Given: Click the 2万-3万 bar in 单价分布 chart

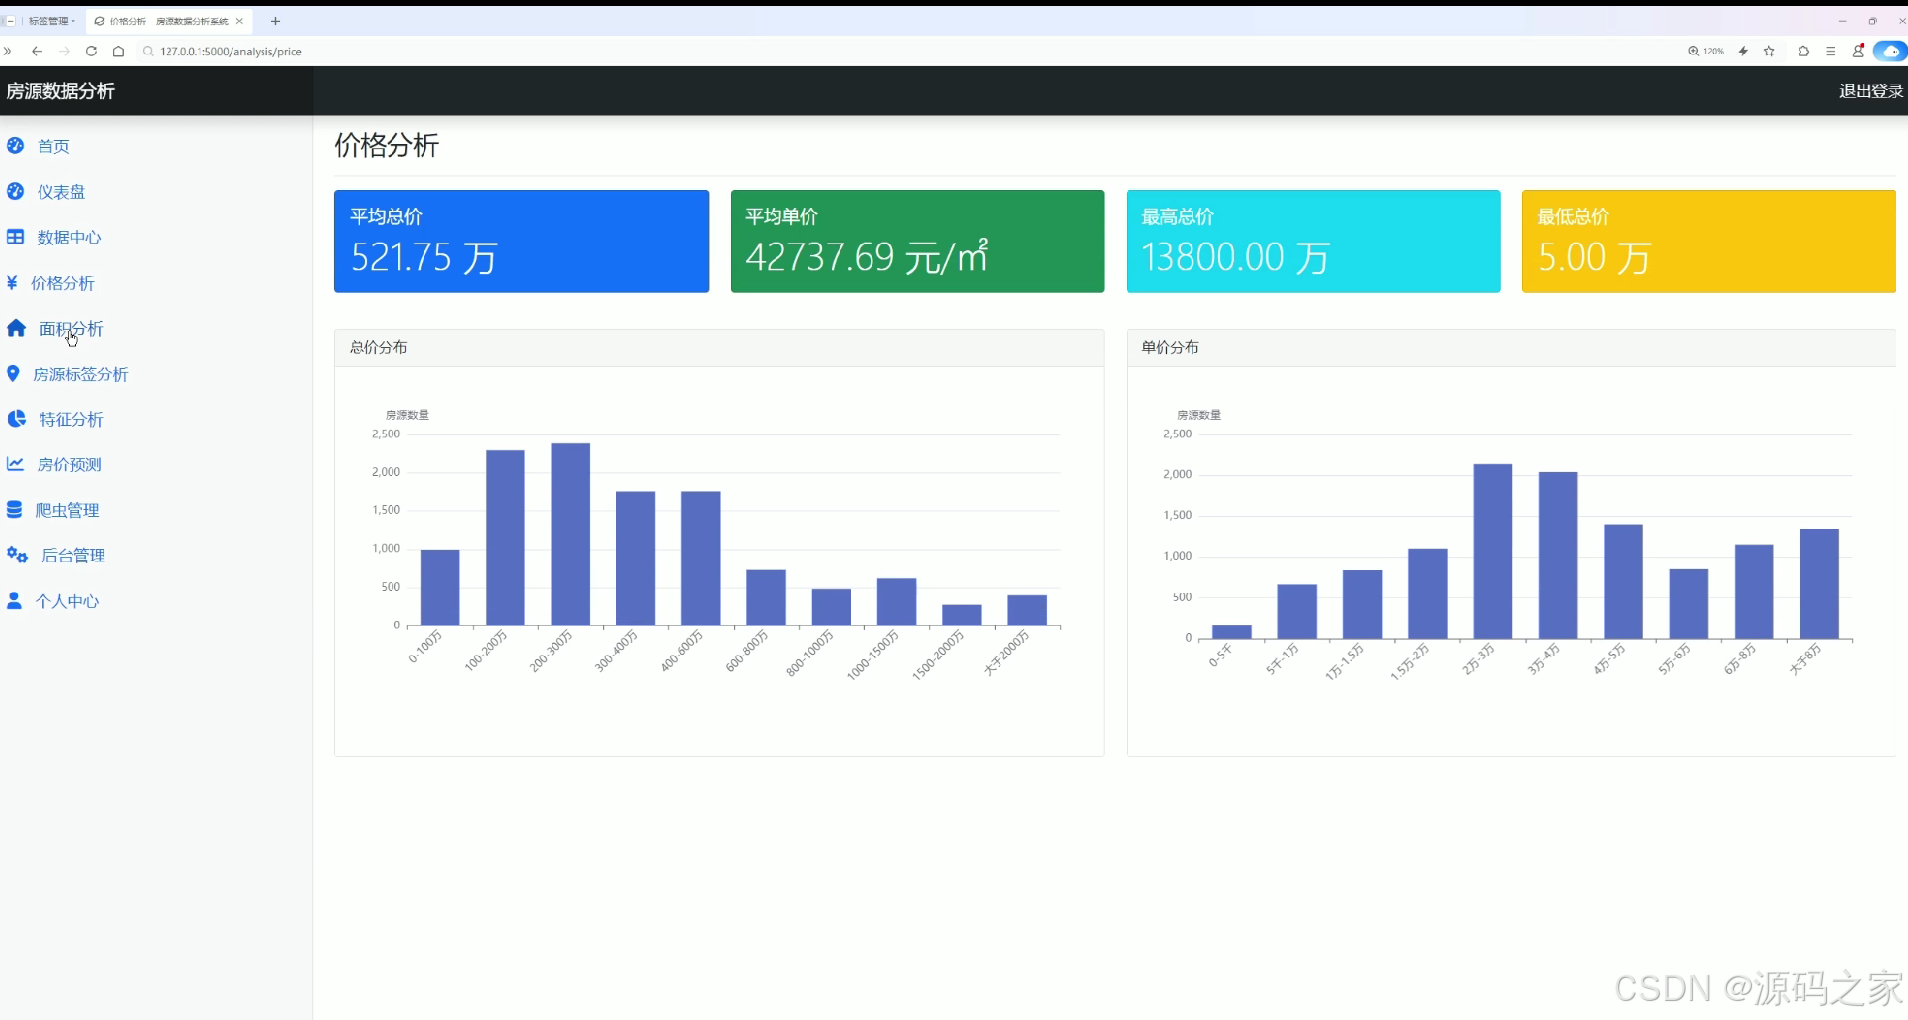Looking at the screenshot, I should [x=1493, y=551].
